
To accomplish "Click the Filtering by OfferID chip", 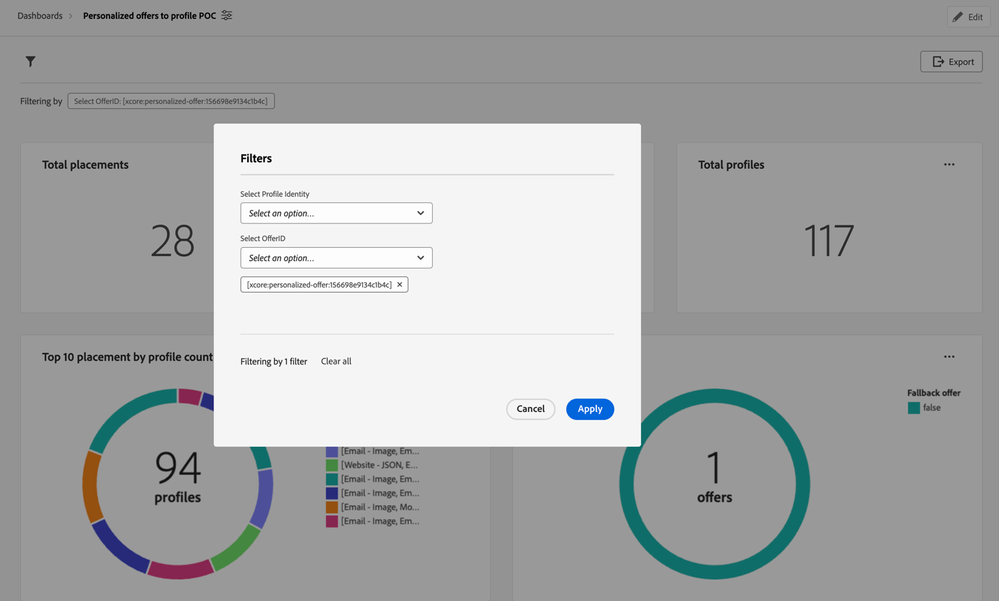I will click(x=171, y=101).
